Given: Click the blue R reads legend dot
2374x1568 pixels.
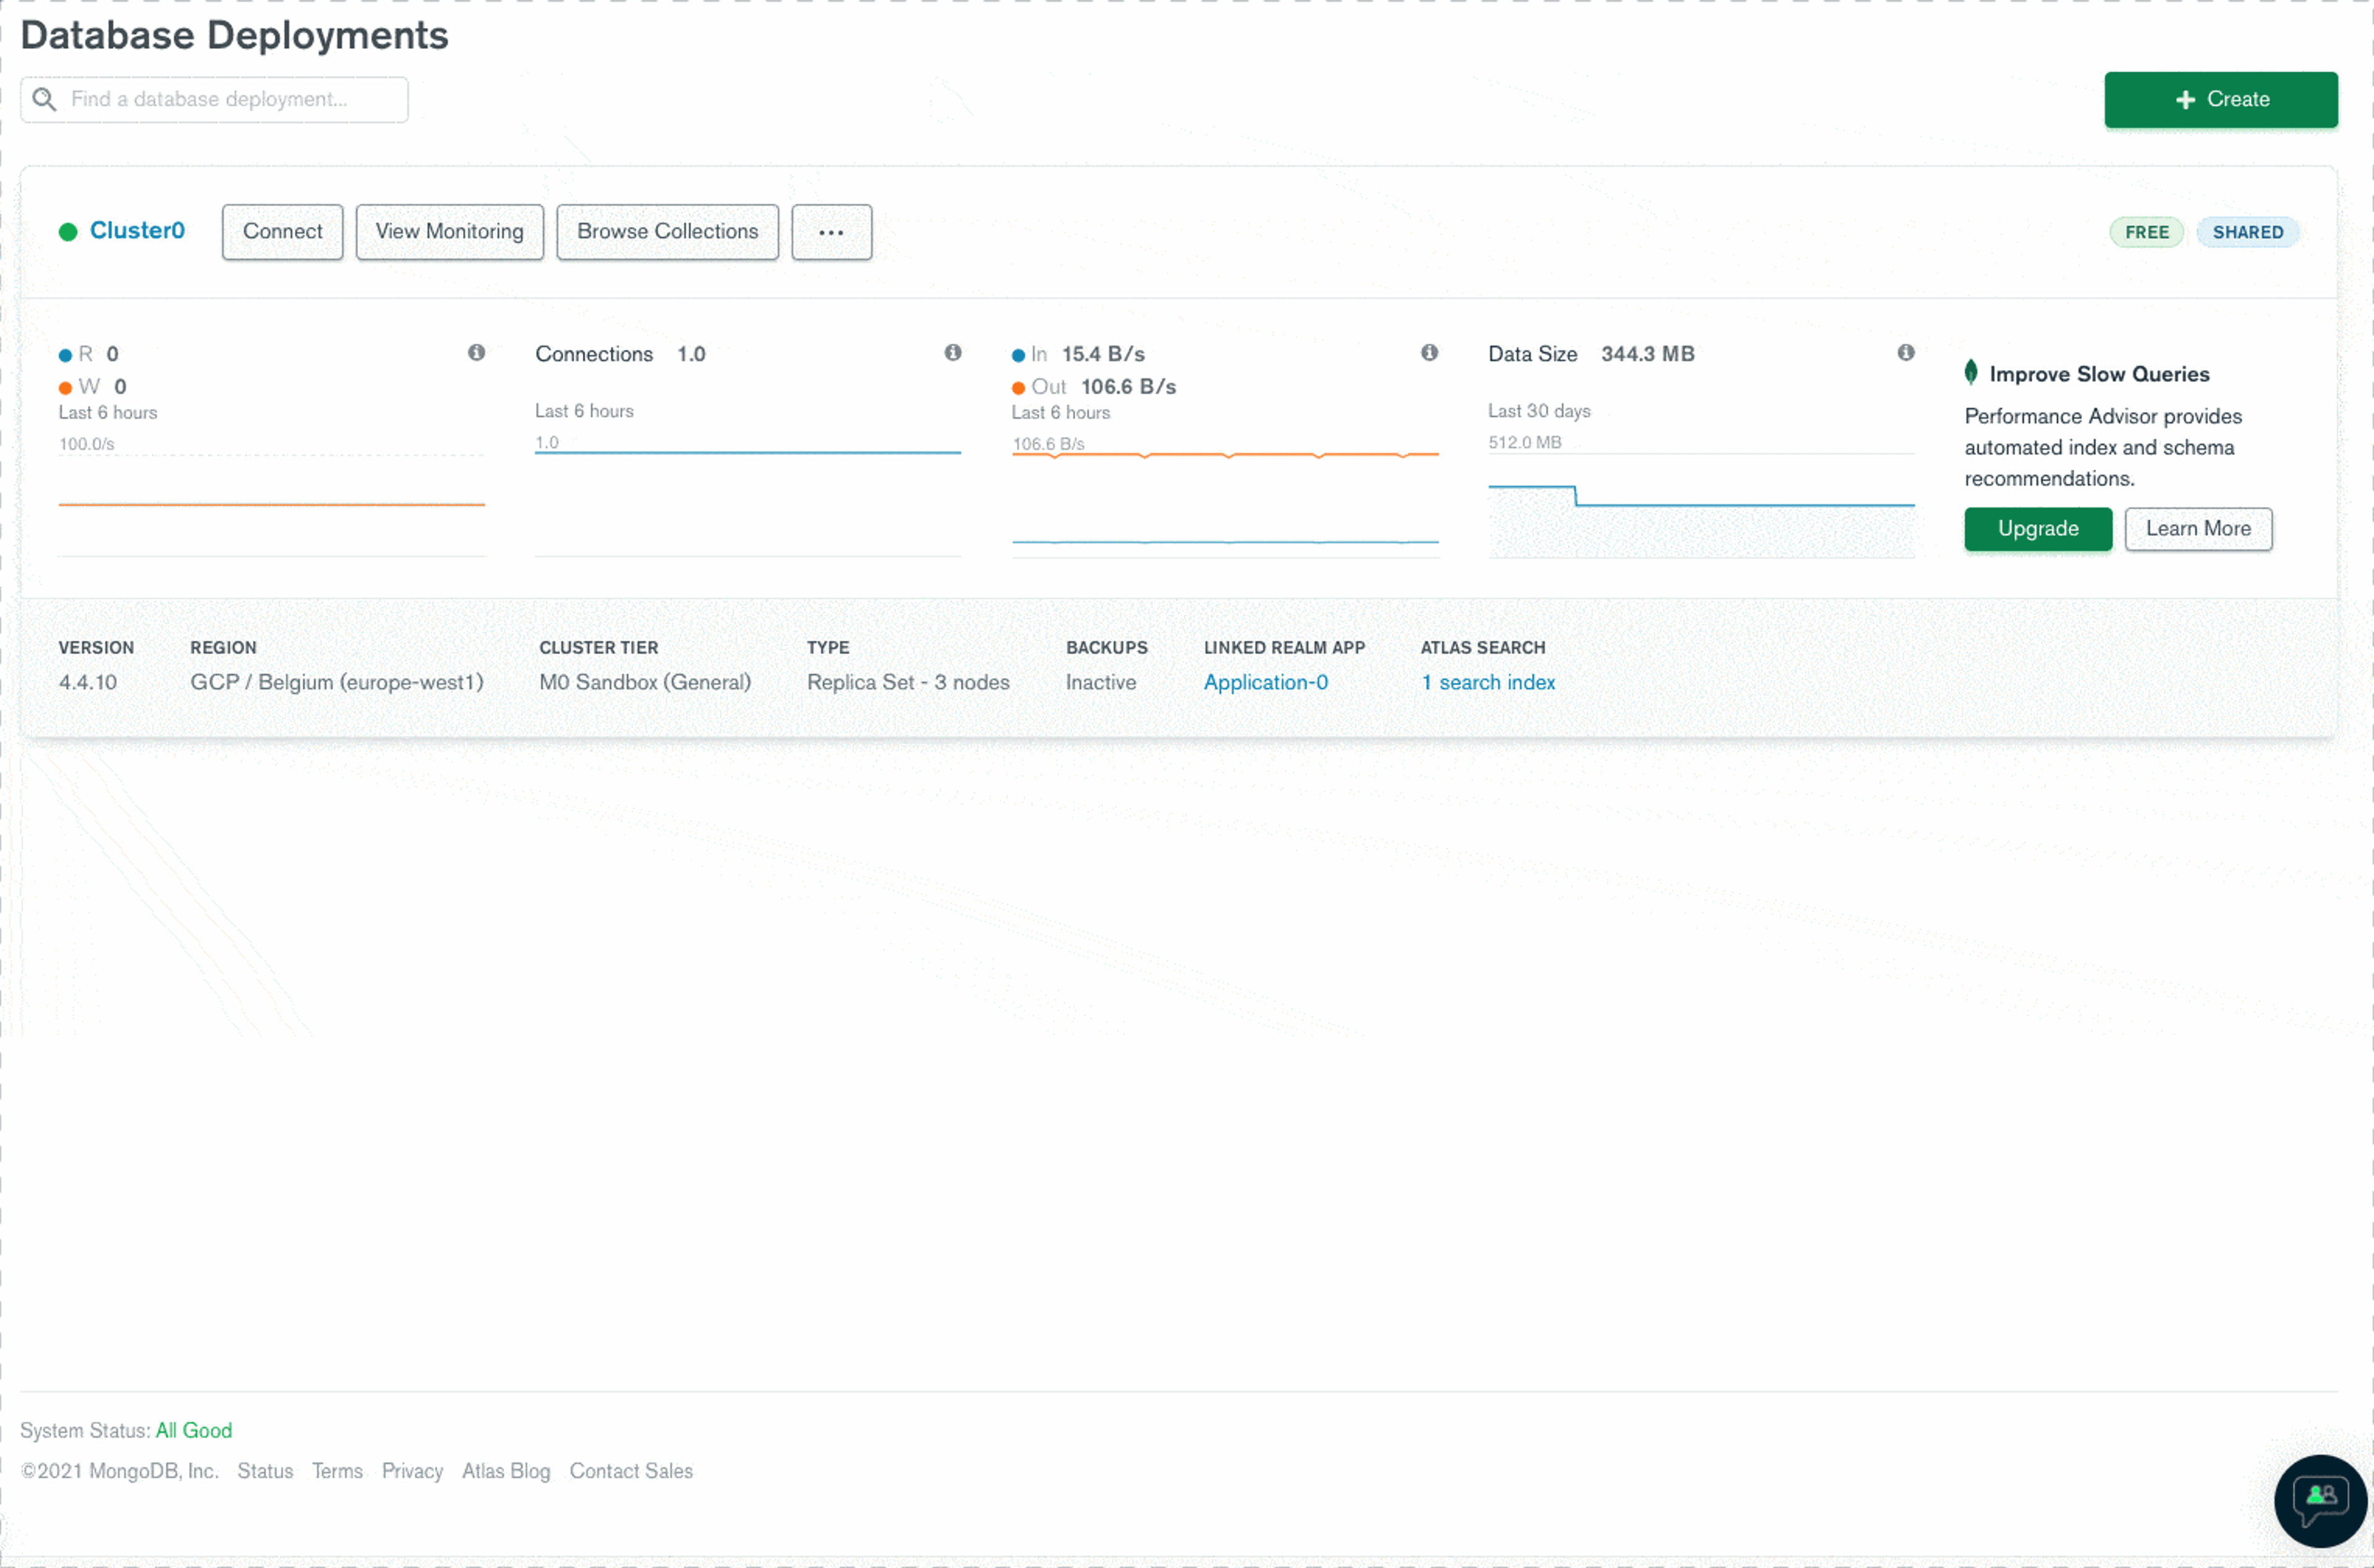Looking at the screenshot, I should (65, 355).
